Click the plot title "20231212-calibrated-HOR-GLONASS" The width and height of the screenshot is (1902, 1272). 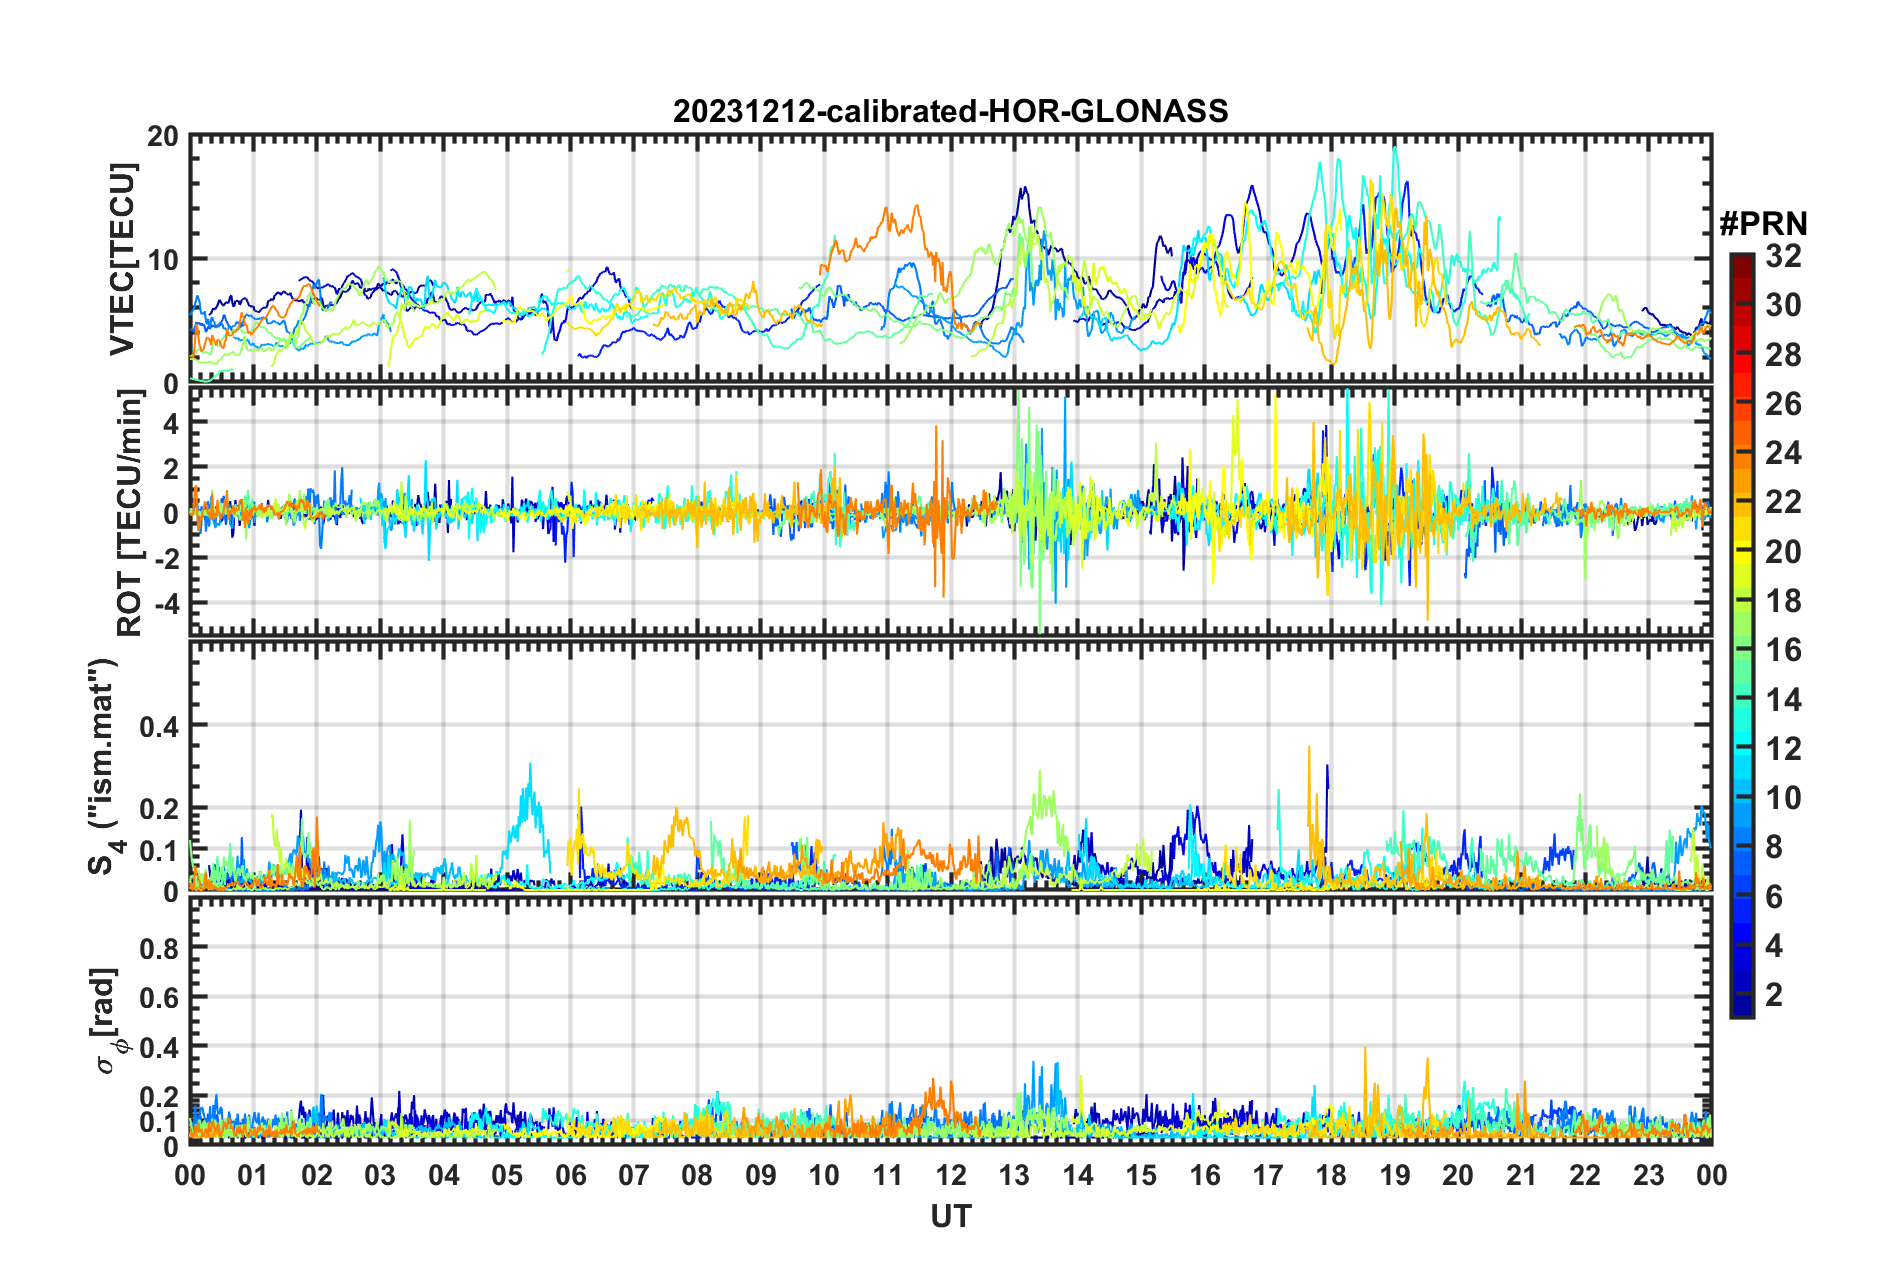click(950, 111)
